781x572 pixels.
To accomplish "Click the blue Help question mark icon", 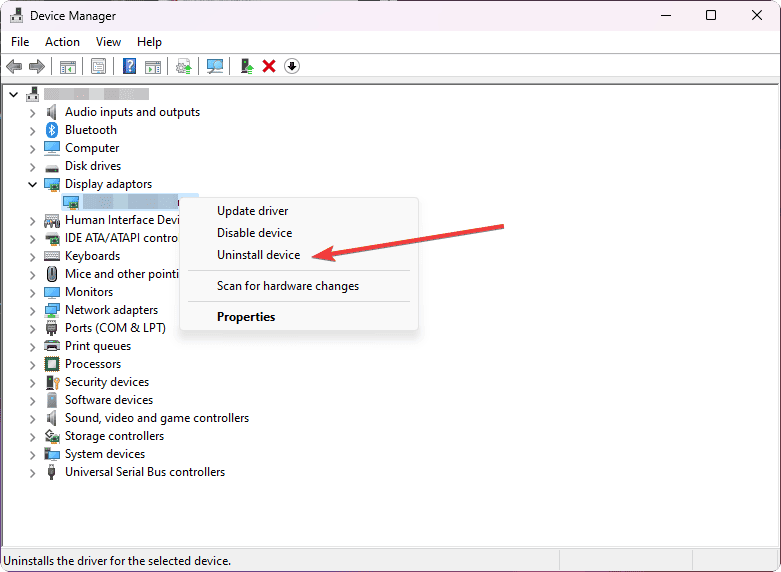I will (129, 66).
